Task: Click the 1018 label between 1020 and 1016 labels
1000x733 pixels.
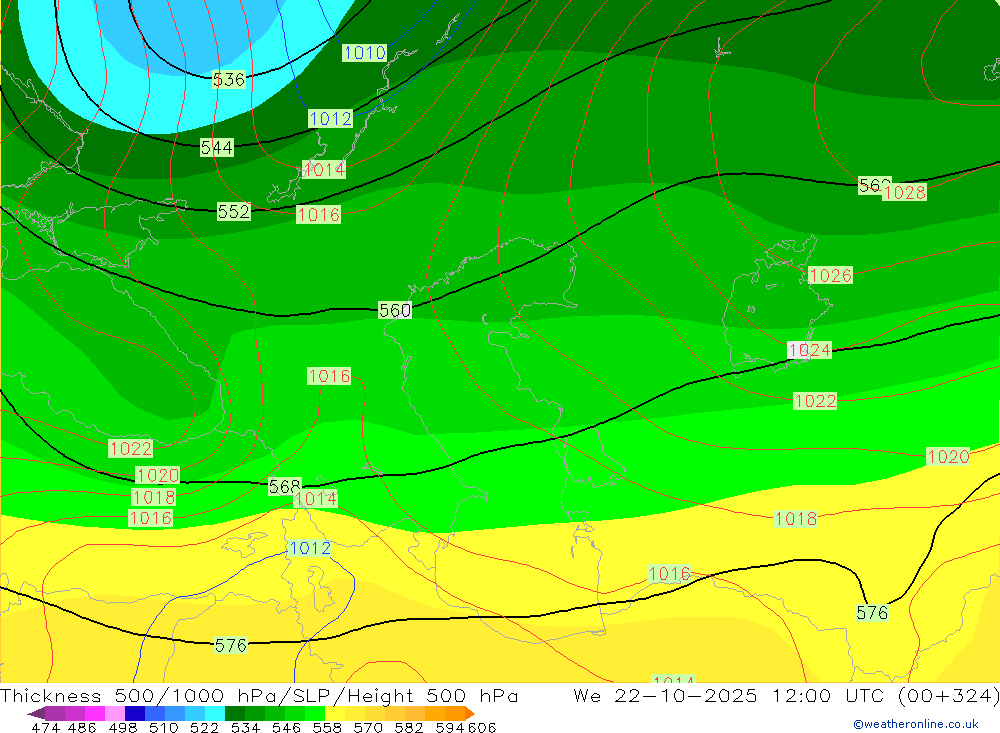Action: 154,497
